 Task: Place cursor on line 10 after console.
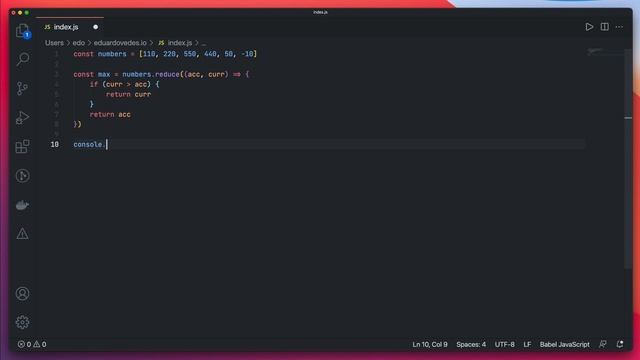[107, 144]
